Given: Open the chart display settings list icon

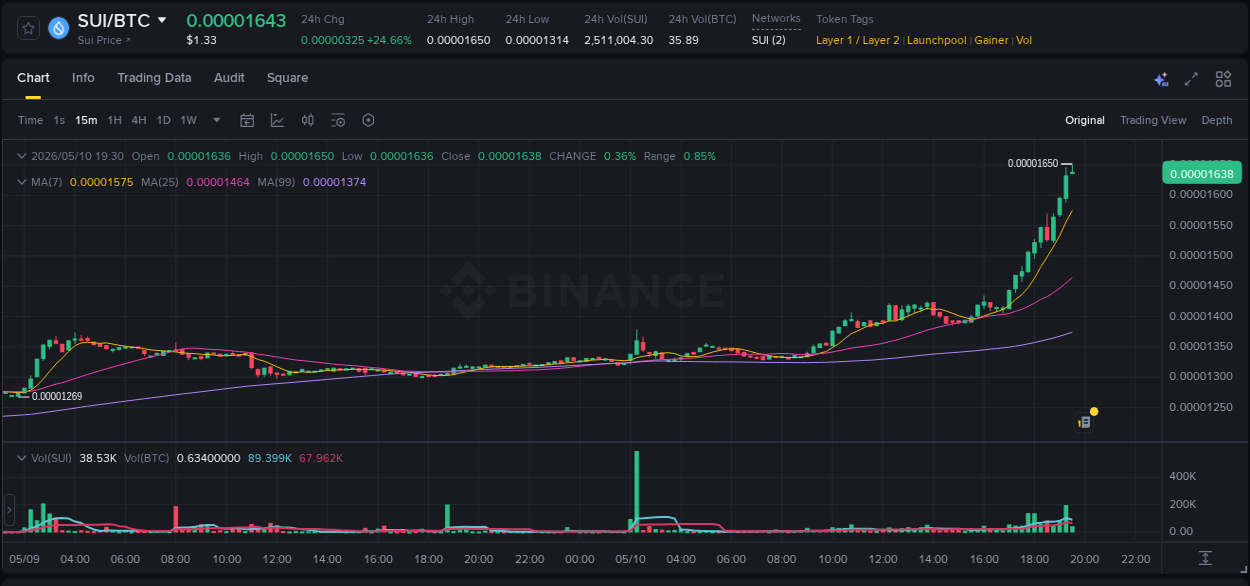Looking at the screenshot, I should (338, 120).
